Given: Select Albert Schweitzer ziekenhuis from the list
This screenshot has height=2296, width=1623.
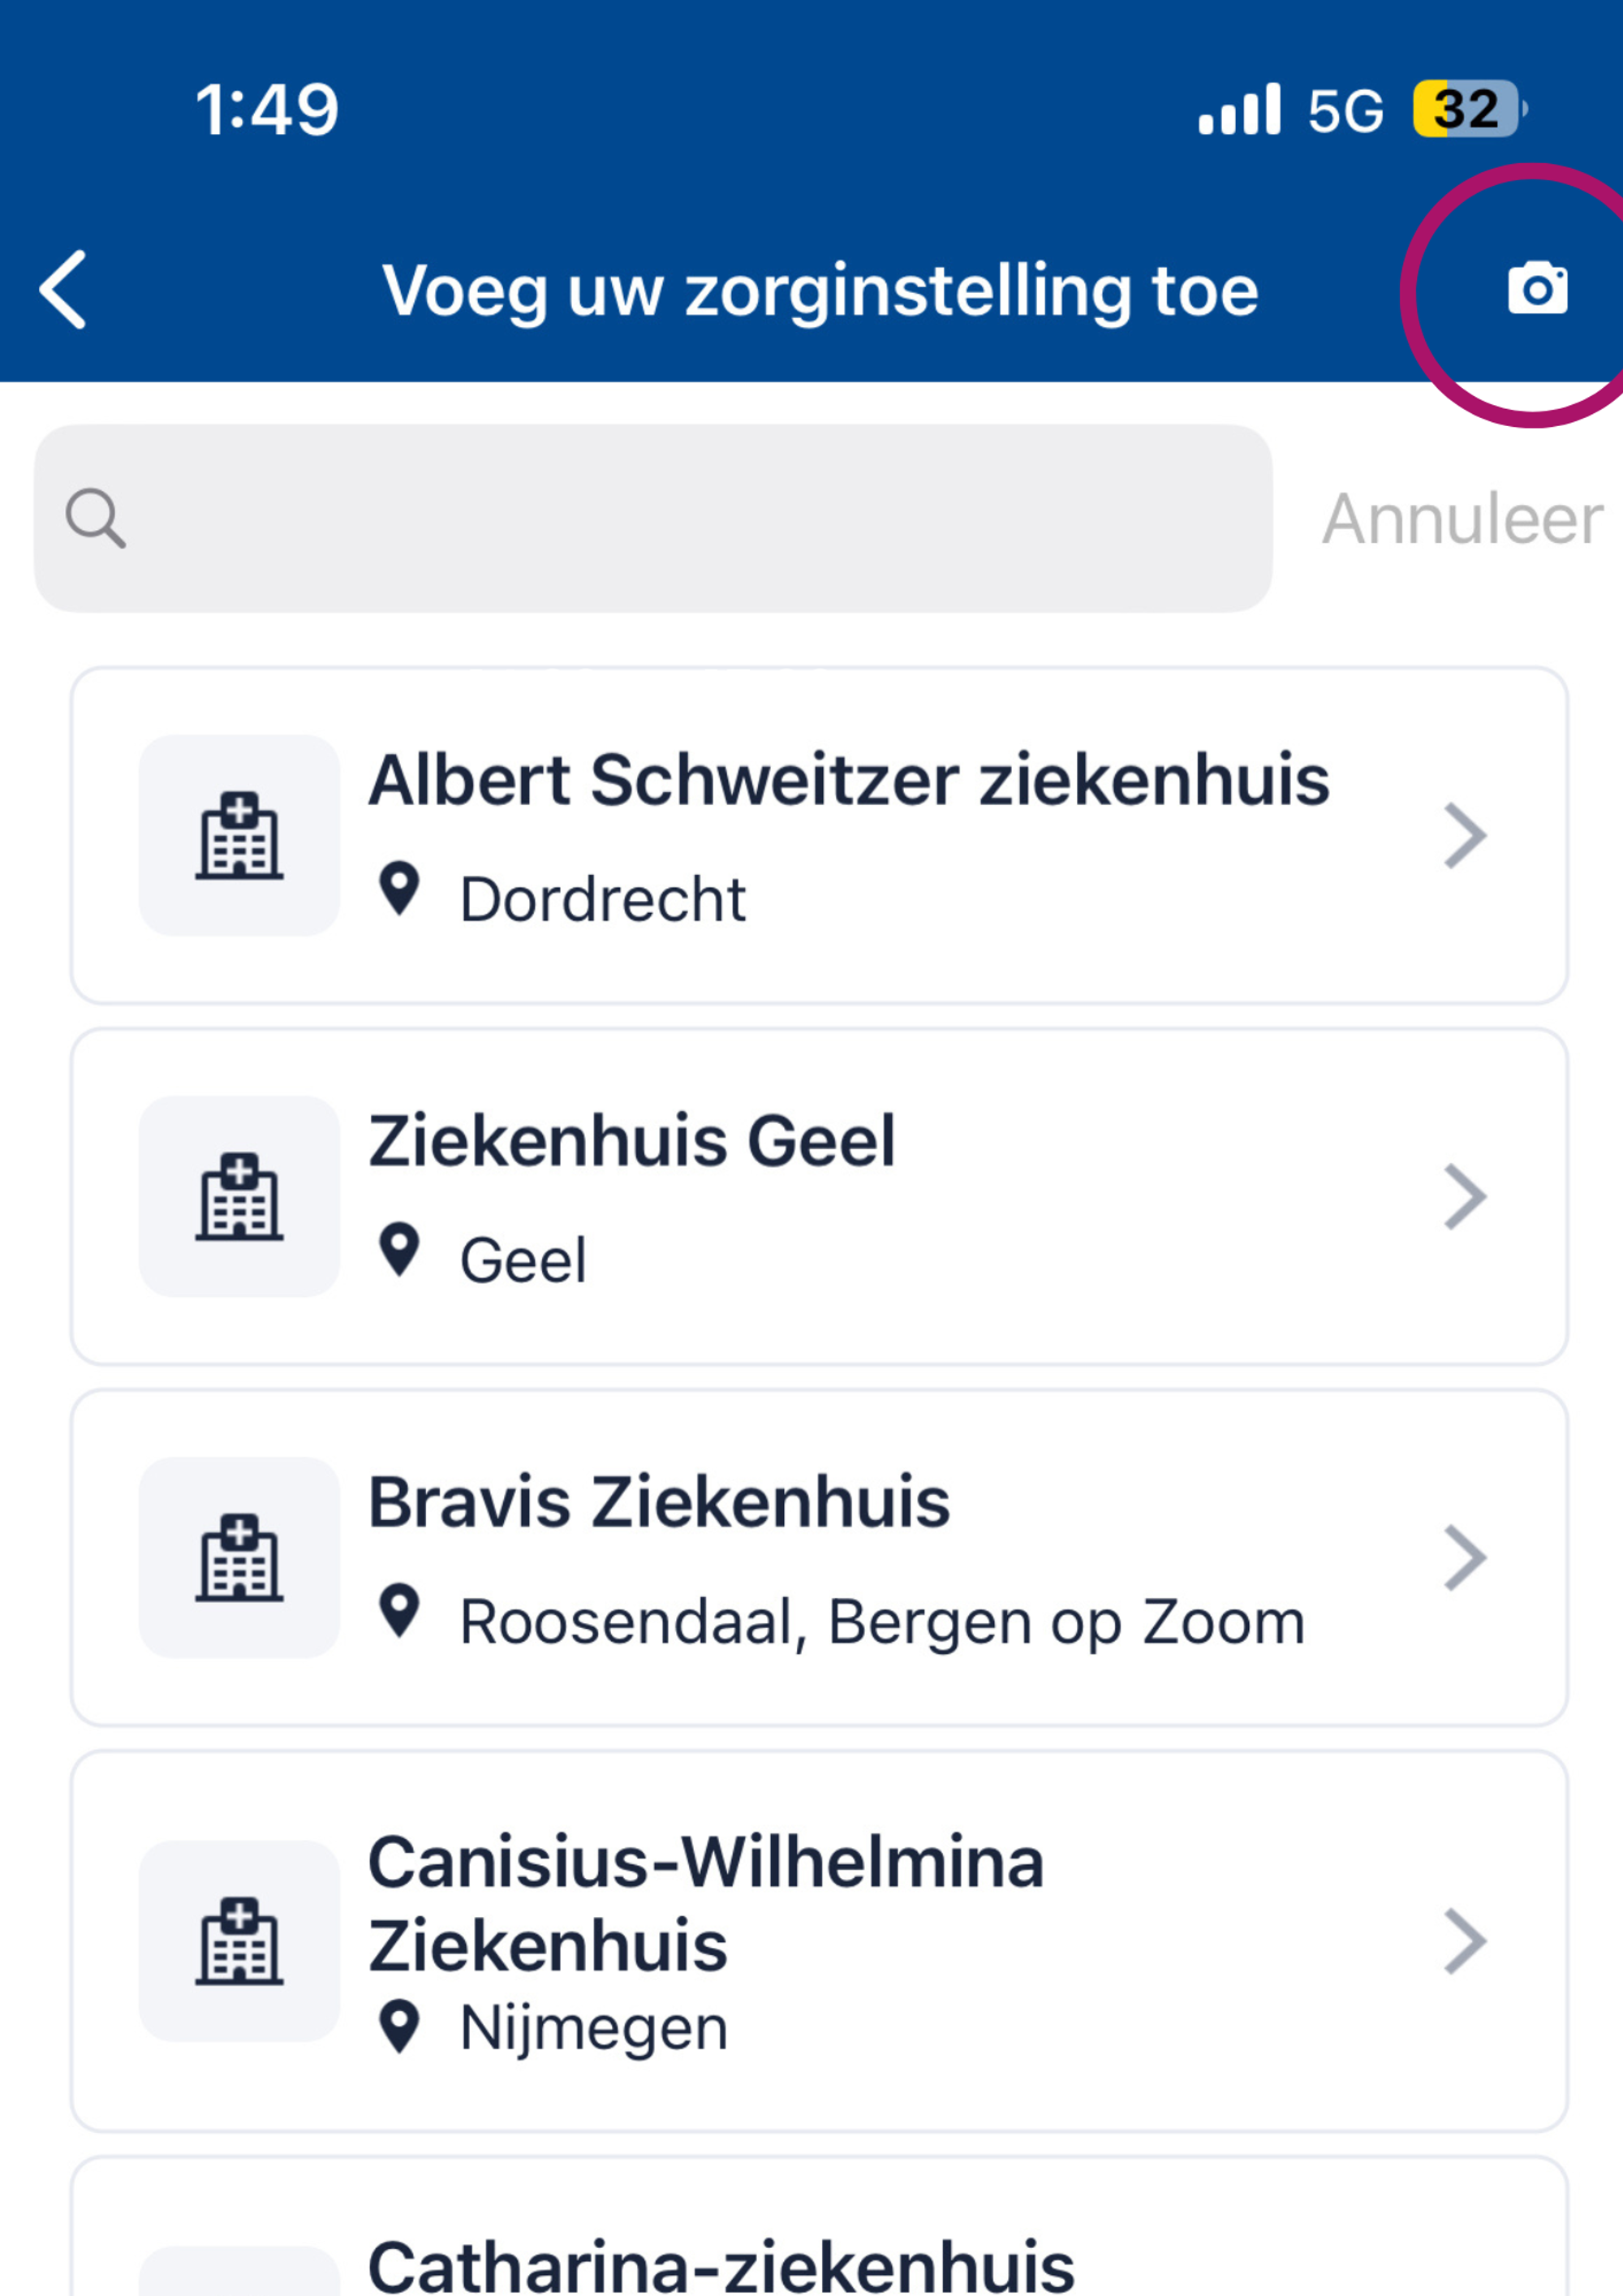Looking at the screenshot, I should coord(819,835).
